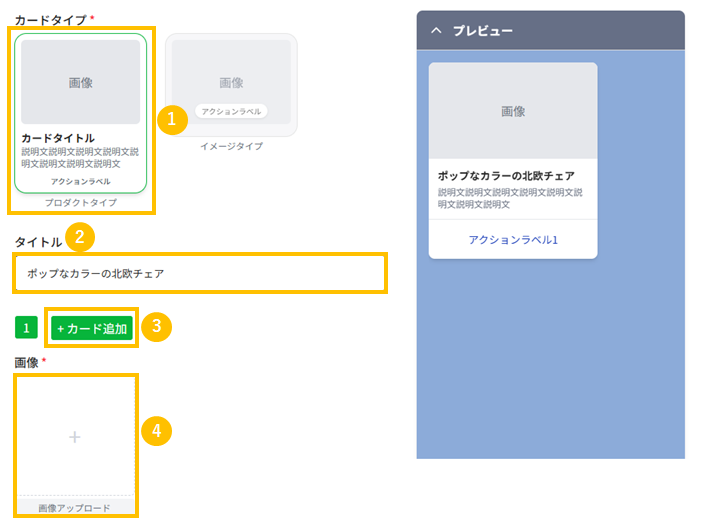The height and width of the screenshot is (530, 715).
Task: Click the タイトル text input field
Action: click(x=200, y=273)
